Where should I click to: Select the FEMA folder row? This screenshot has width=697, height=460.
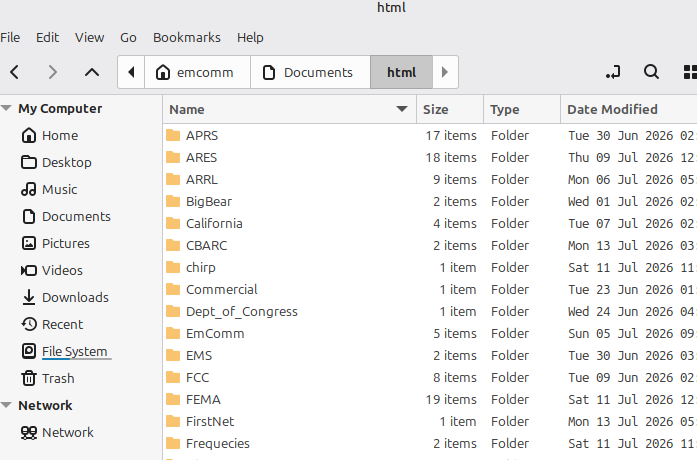[430, 400]
